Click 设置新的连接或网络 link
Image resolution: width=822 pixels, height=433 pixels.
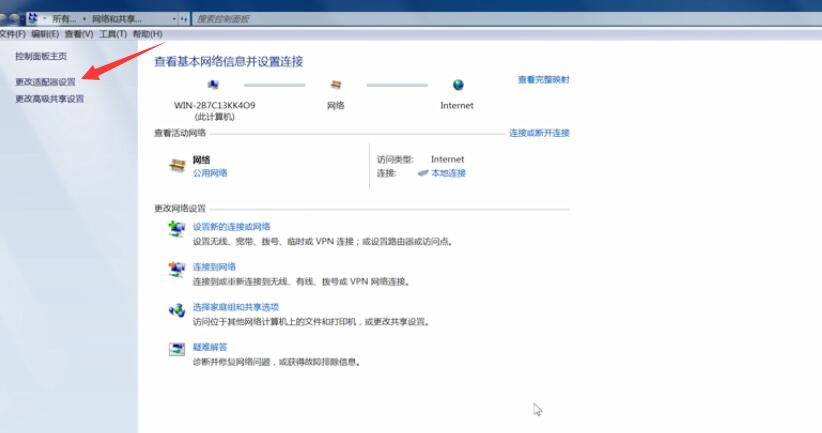click(231, 226)
